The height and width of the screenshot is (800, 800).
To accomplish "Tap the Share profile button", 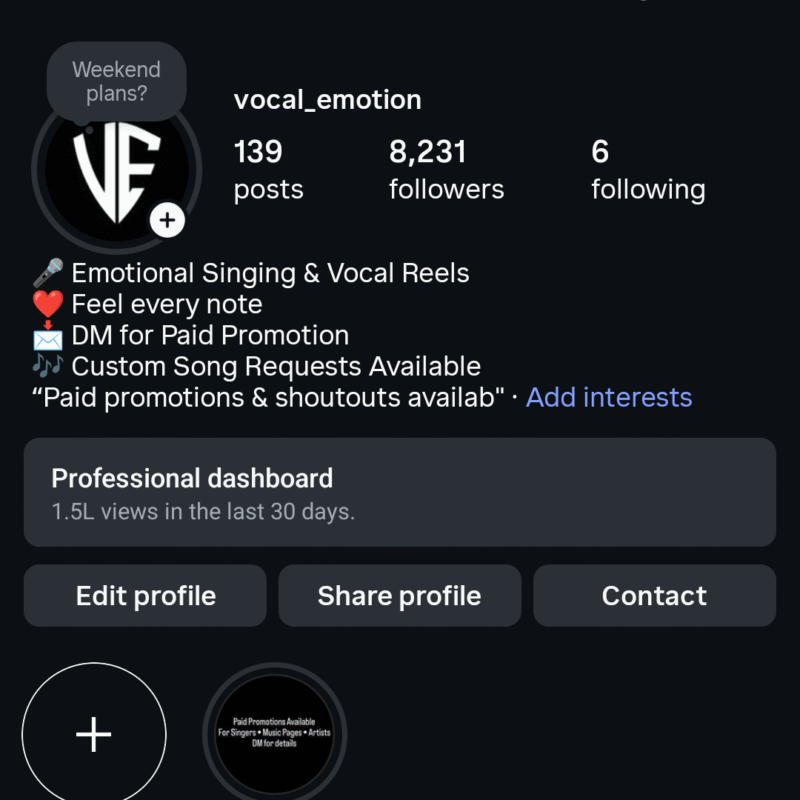I will tap(399, 596).
